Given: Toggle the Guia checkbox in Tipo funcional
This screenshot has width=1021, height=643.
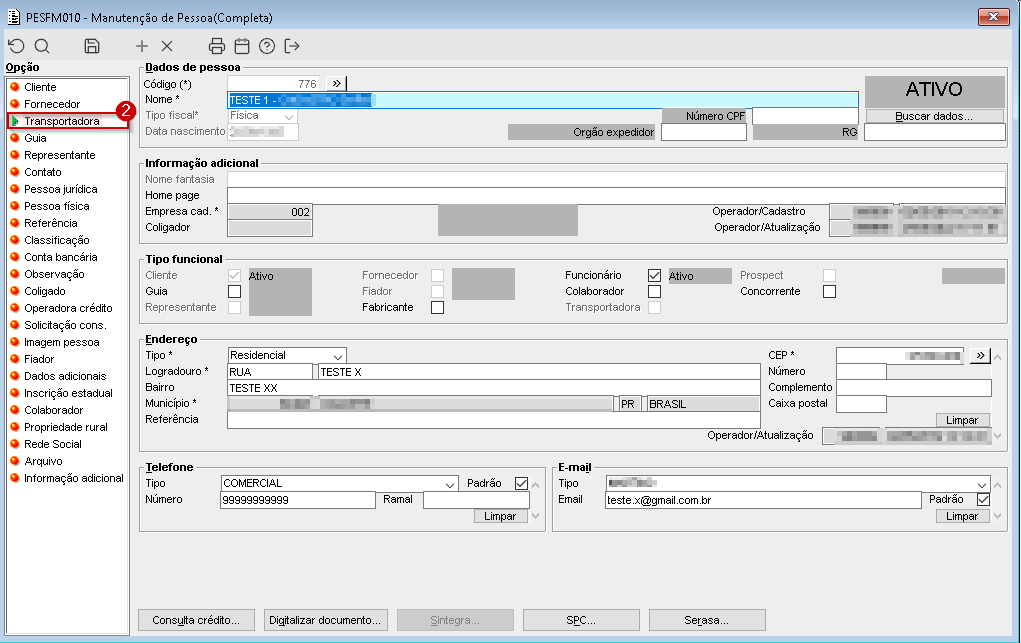Looking at the screenshot, I should 234,291.
